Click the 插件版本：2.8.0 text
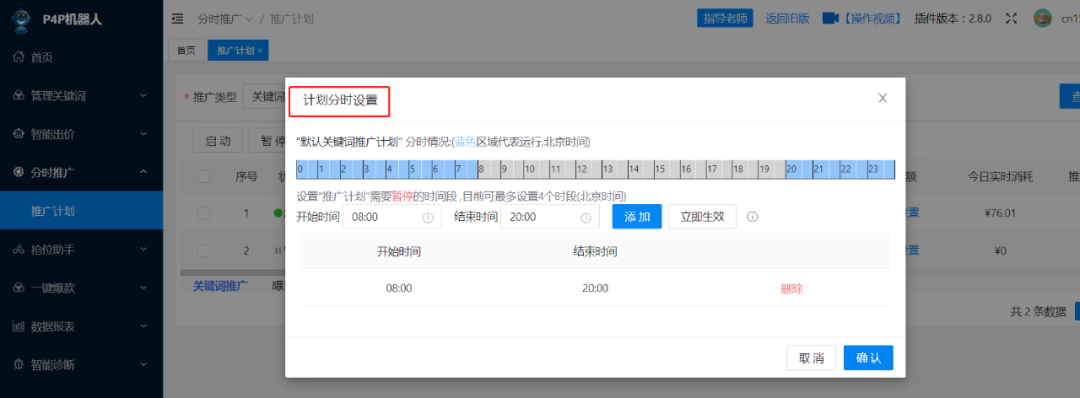This screenshot has height=398, width=1080. click(x=953, y=19)
